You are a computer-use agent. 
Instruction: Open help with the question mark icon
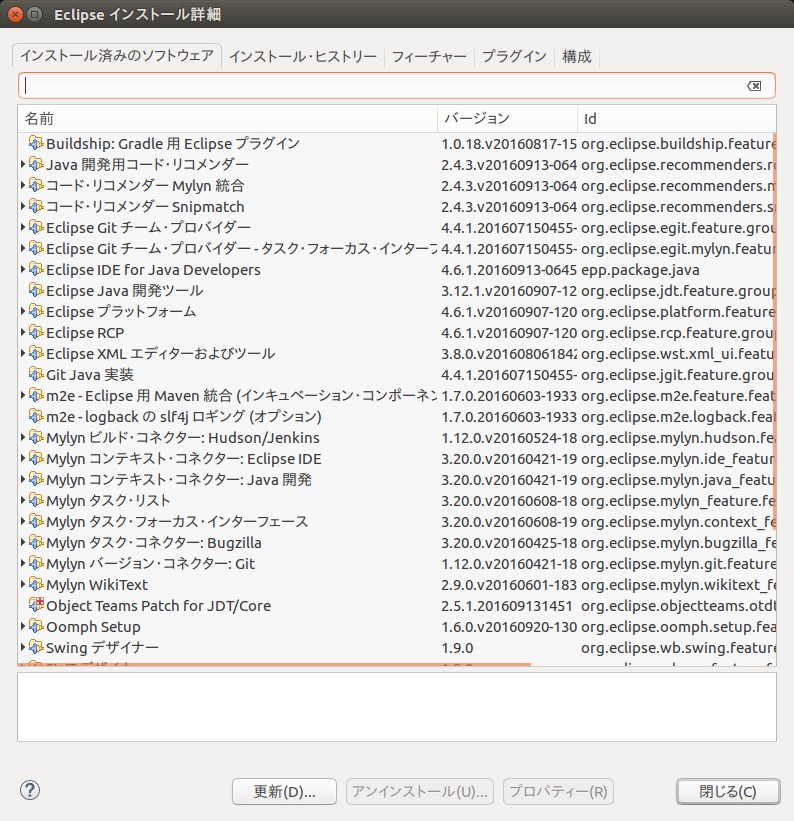point(30,790)
